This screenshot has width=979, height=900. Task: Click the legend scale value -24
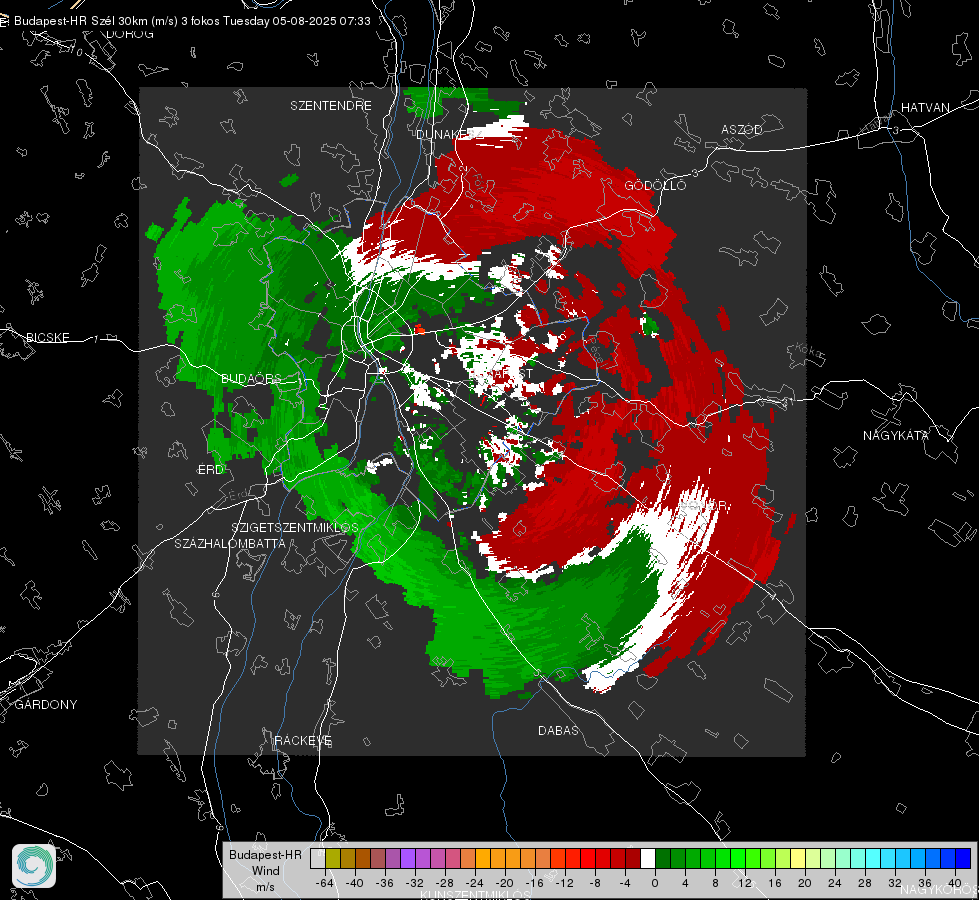tap(475, 883)
